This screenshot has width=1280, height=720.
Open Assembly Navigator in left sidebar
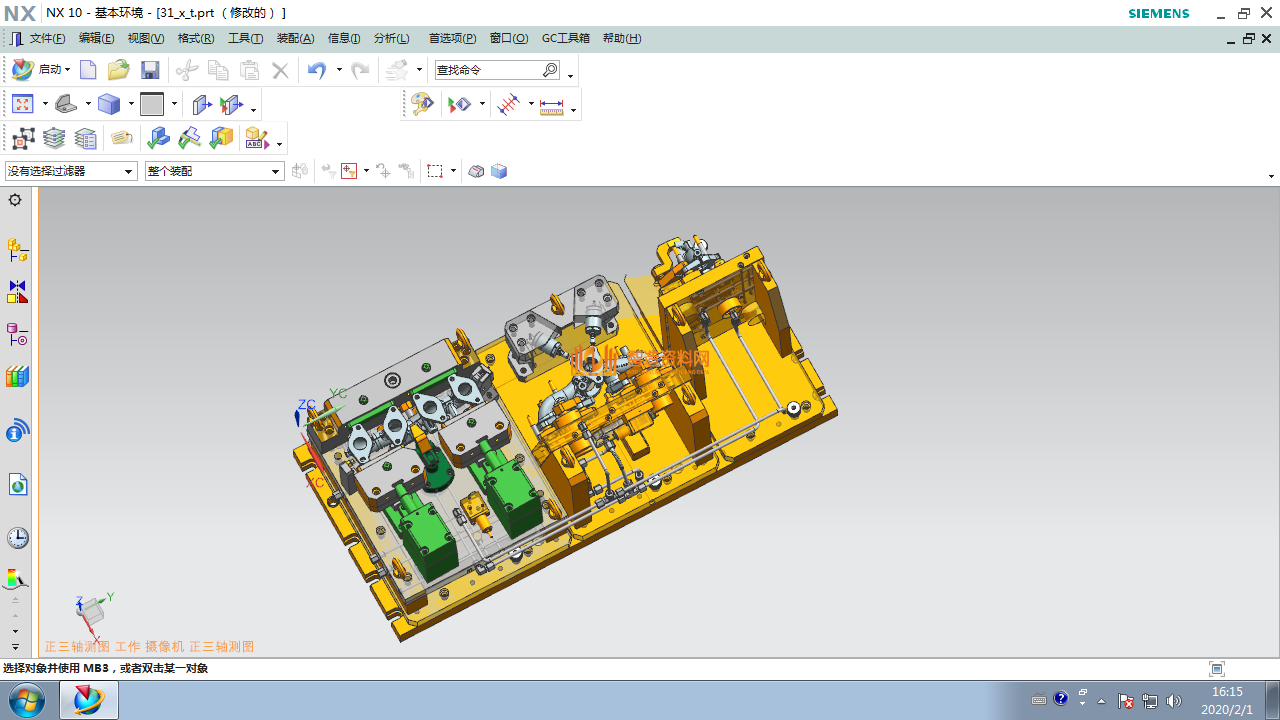pyautogui.click(x=17, y=249)
